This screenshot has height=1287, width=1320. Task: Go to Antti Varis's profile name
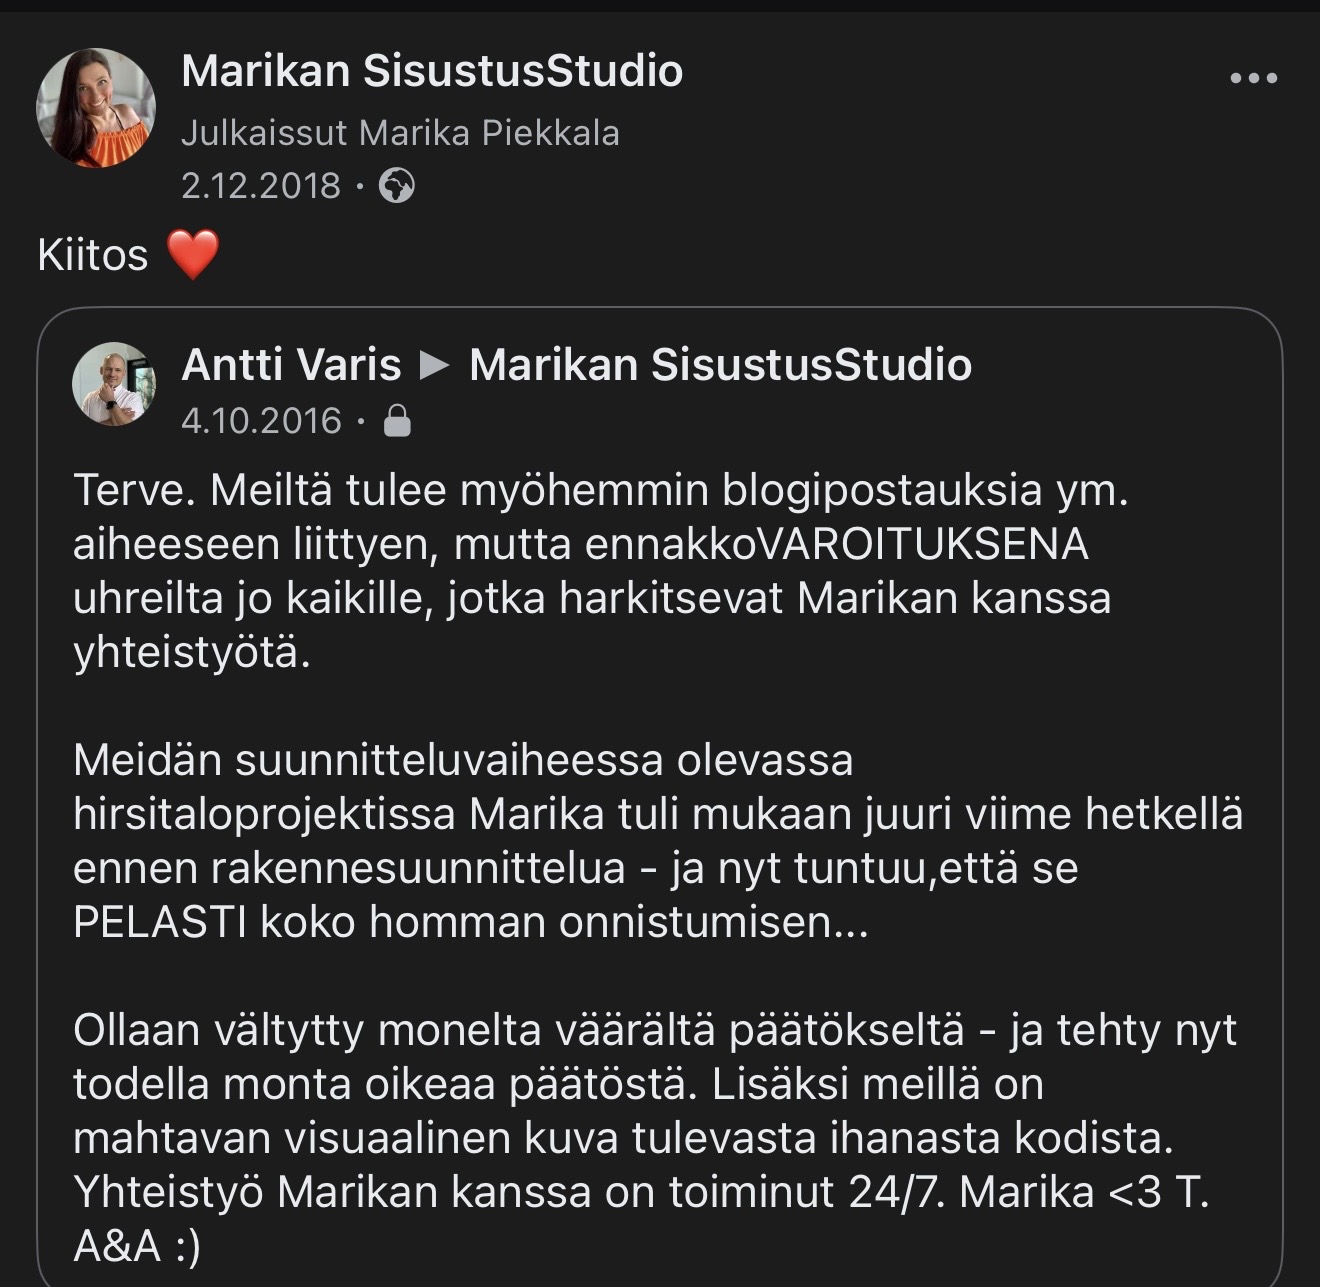tap(291, 365)
